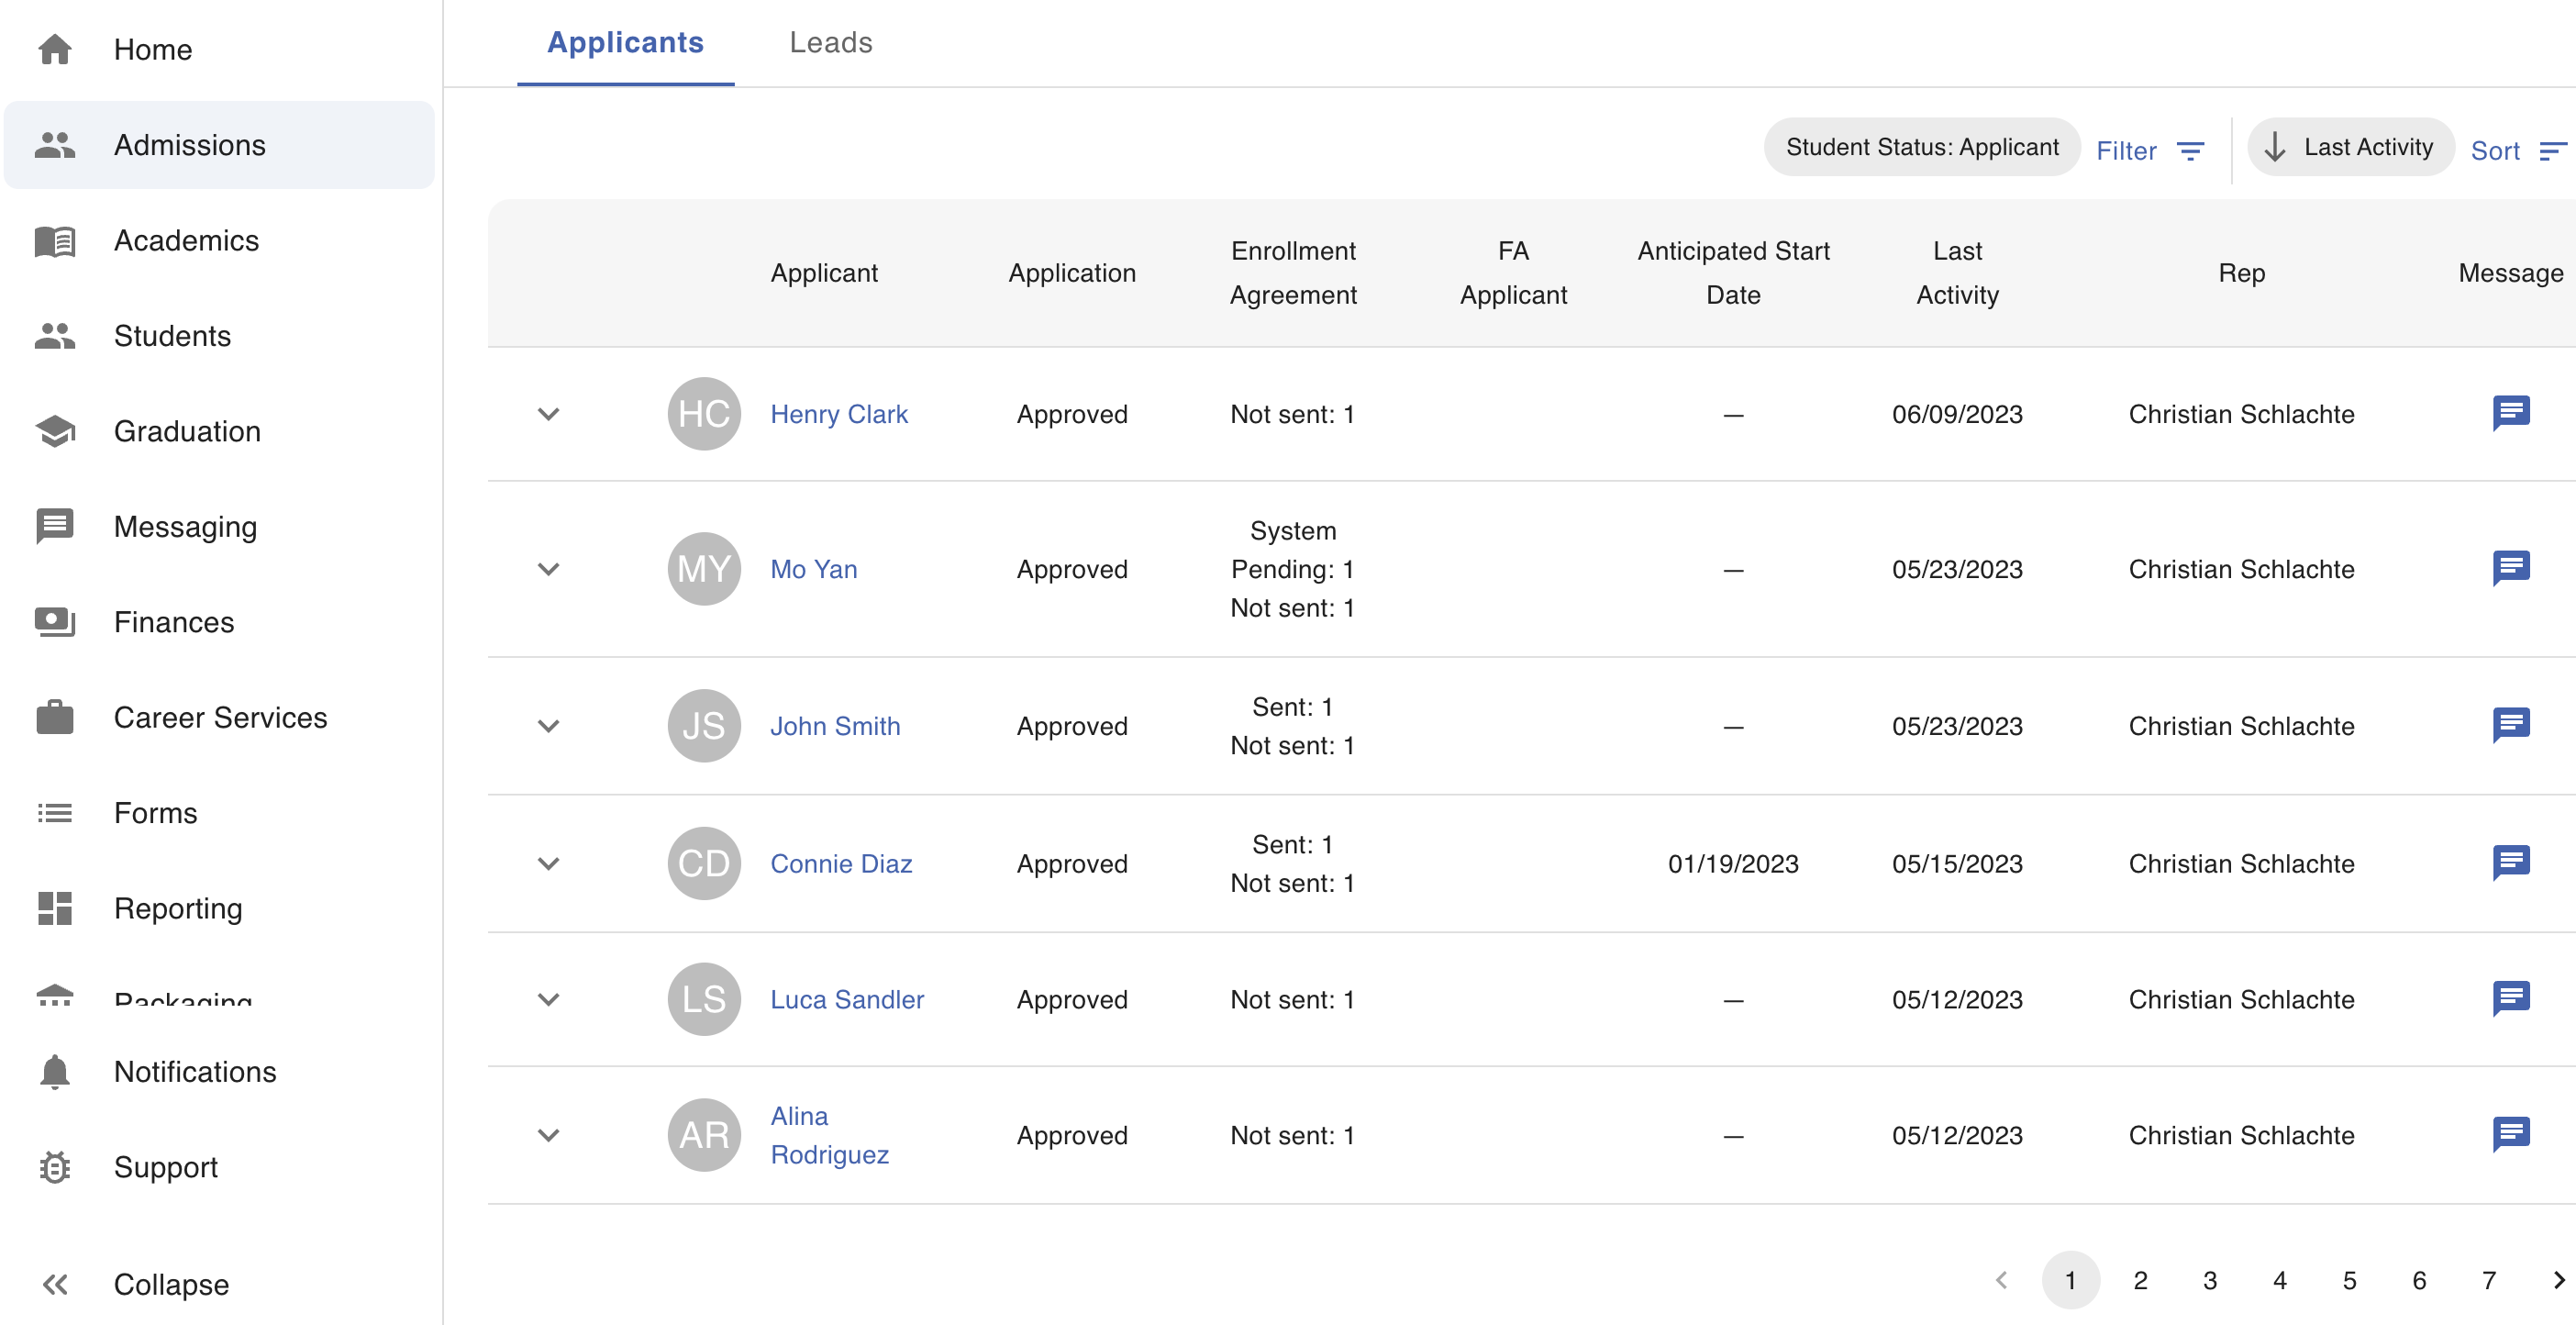Remove the Student Status: Applicant filter chip
Image resolution: width=2576 pixels, height=1325 pixels.
(x=1920, y=146)
